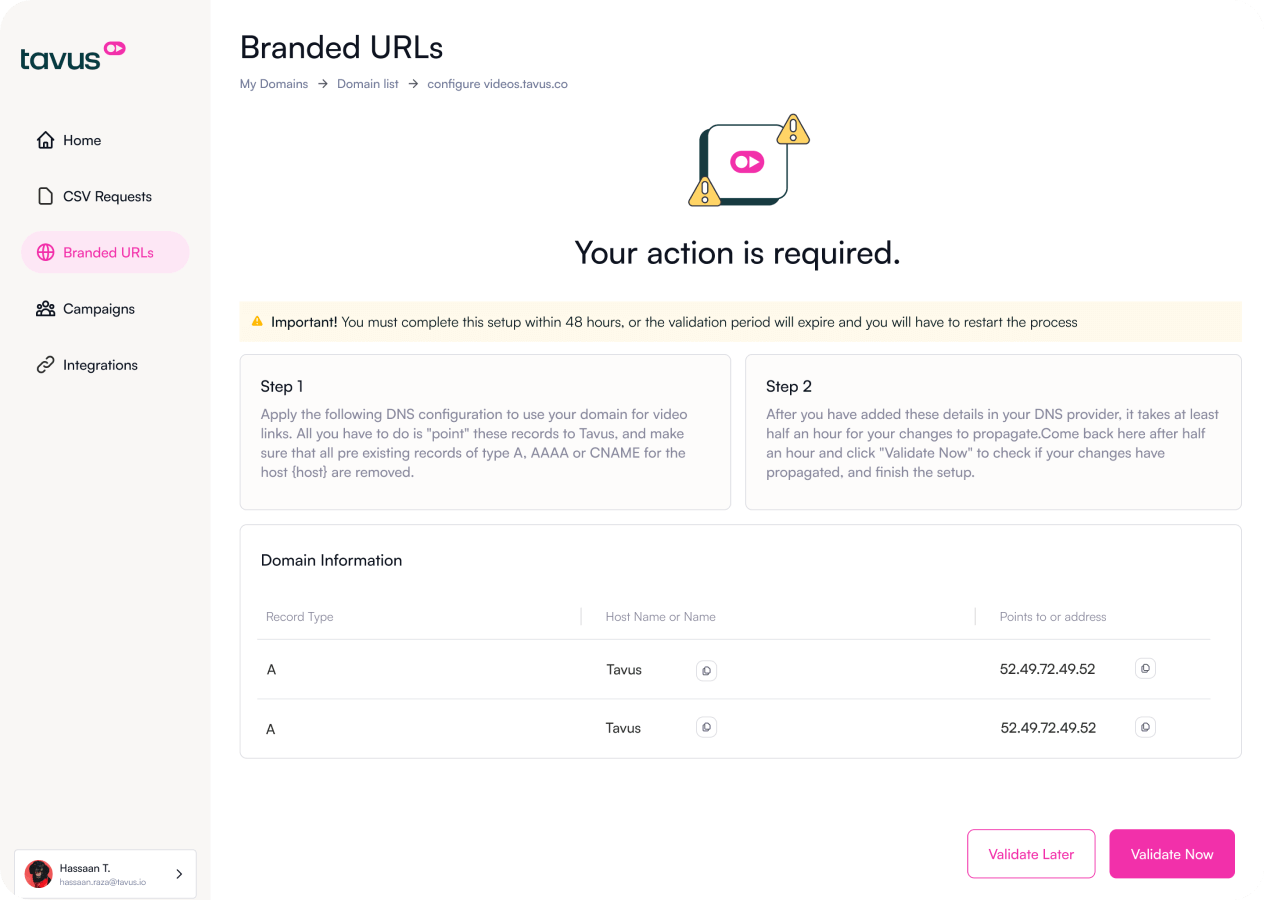Go to CSV Requests page
1264x900 pixels.
tap(107, 196)
